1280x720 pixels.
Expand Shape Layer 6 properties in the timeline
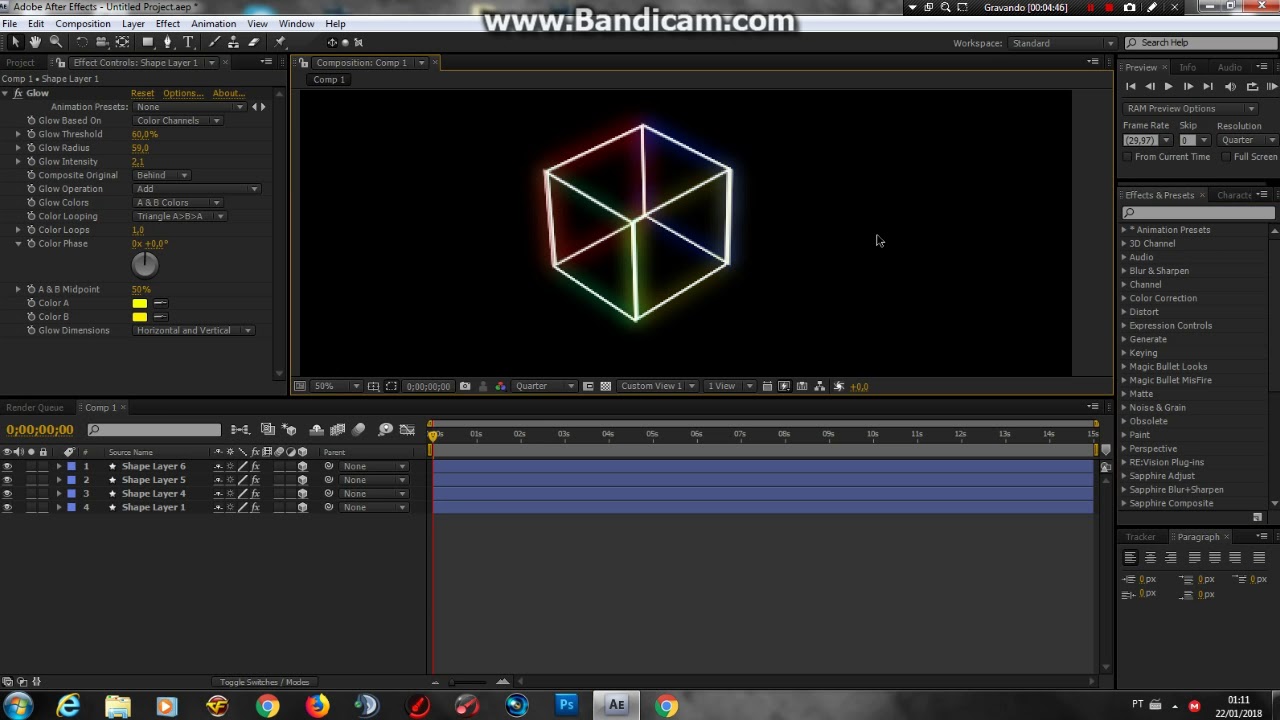pos(59,466)
